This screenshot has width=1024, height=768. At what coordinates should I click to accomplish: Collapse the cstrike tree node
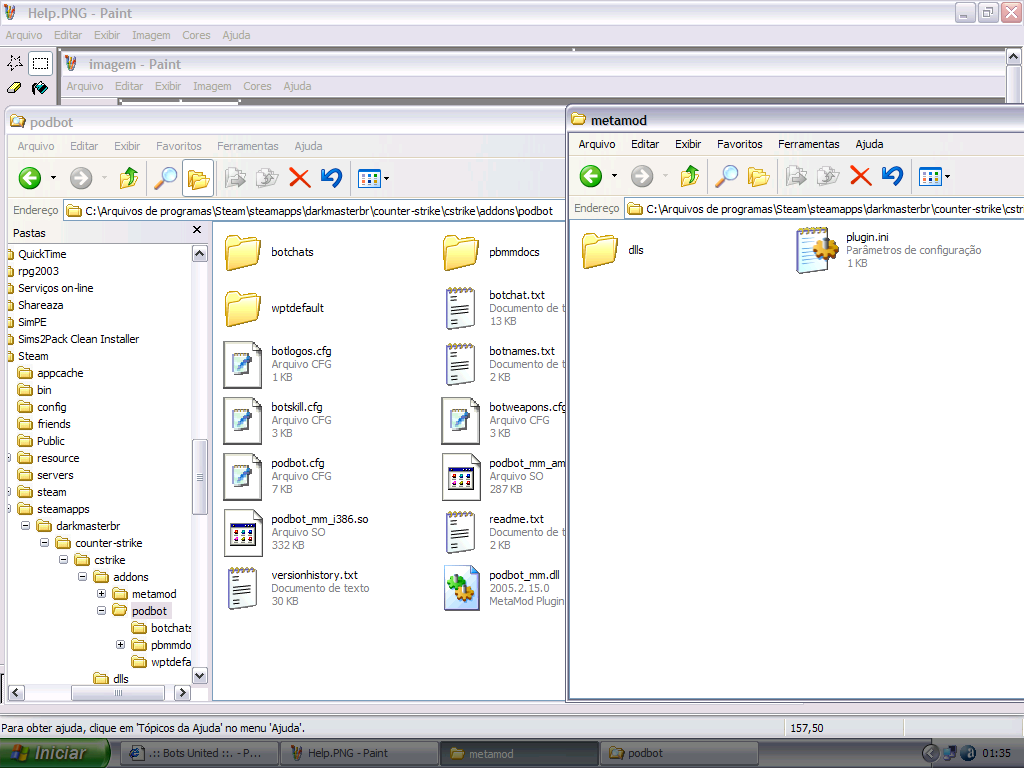[x=63, y=560]
